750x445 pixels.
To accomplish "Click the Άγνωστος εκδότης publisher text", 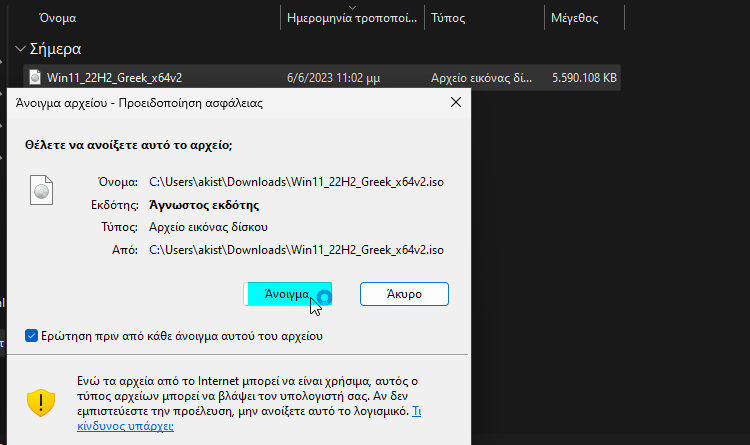I will 204,205.
